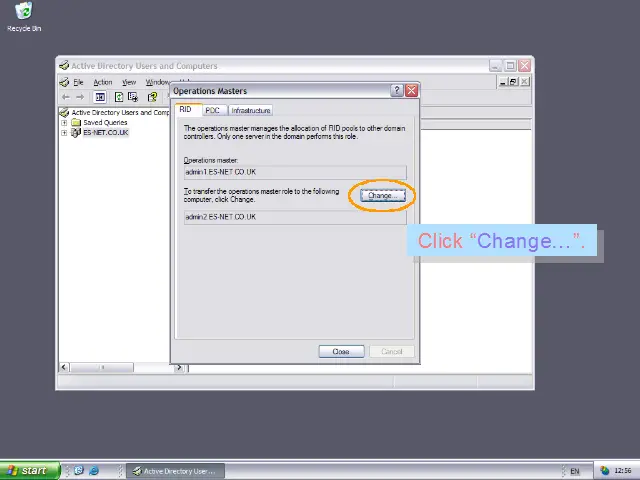Screen dimensions: 640x480
Task: Click the Active Directory window title bar icon
Action: (64, 66)
